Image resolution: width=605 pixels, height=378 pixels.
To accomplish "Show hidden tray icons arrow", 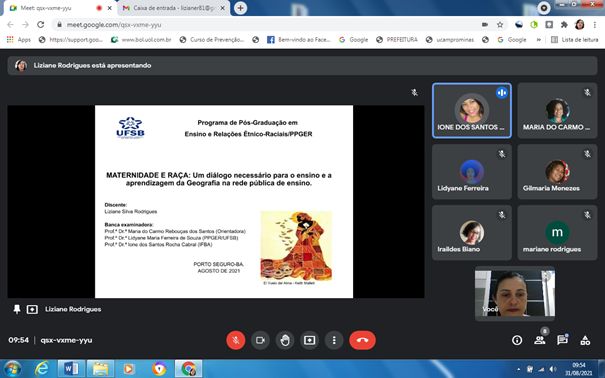I will tap(518, 370).
